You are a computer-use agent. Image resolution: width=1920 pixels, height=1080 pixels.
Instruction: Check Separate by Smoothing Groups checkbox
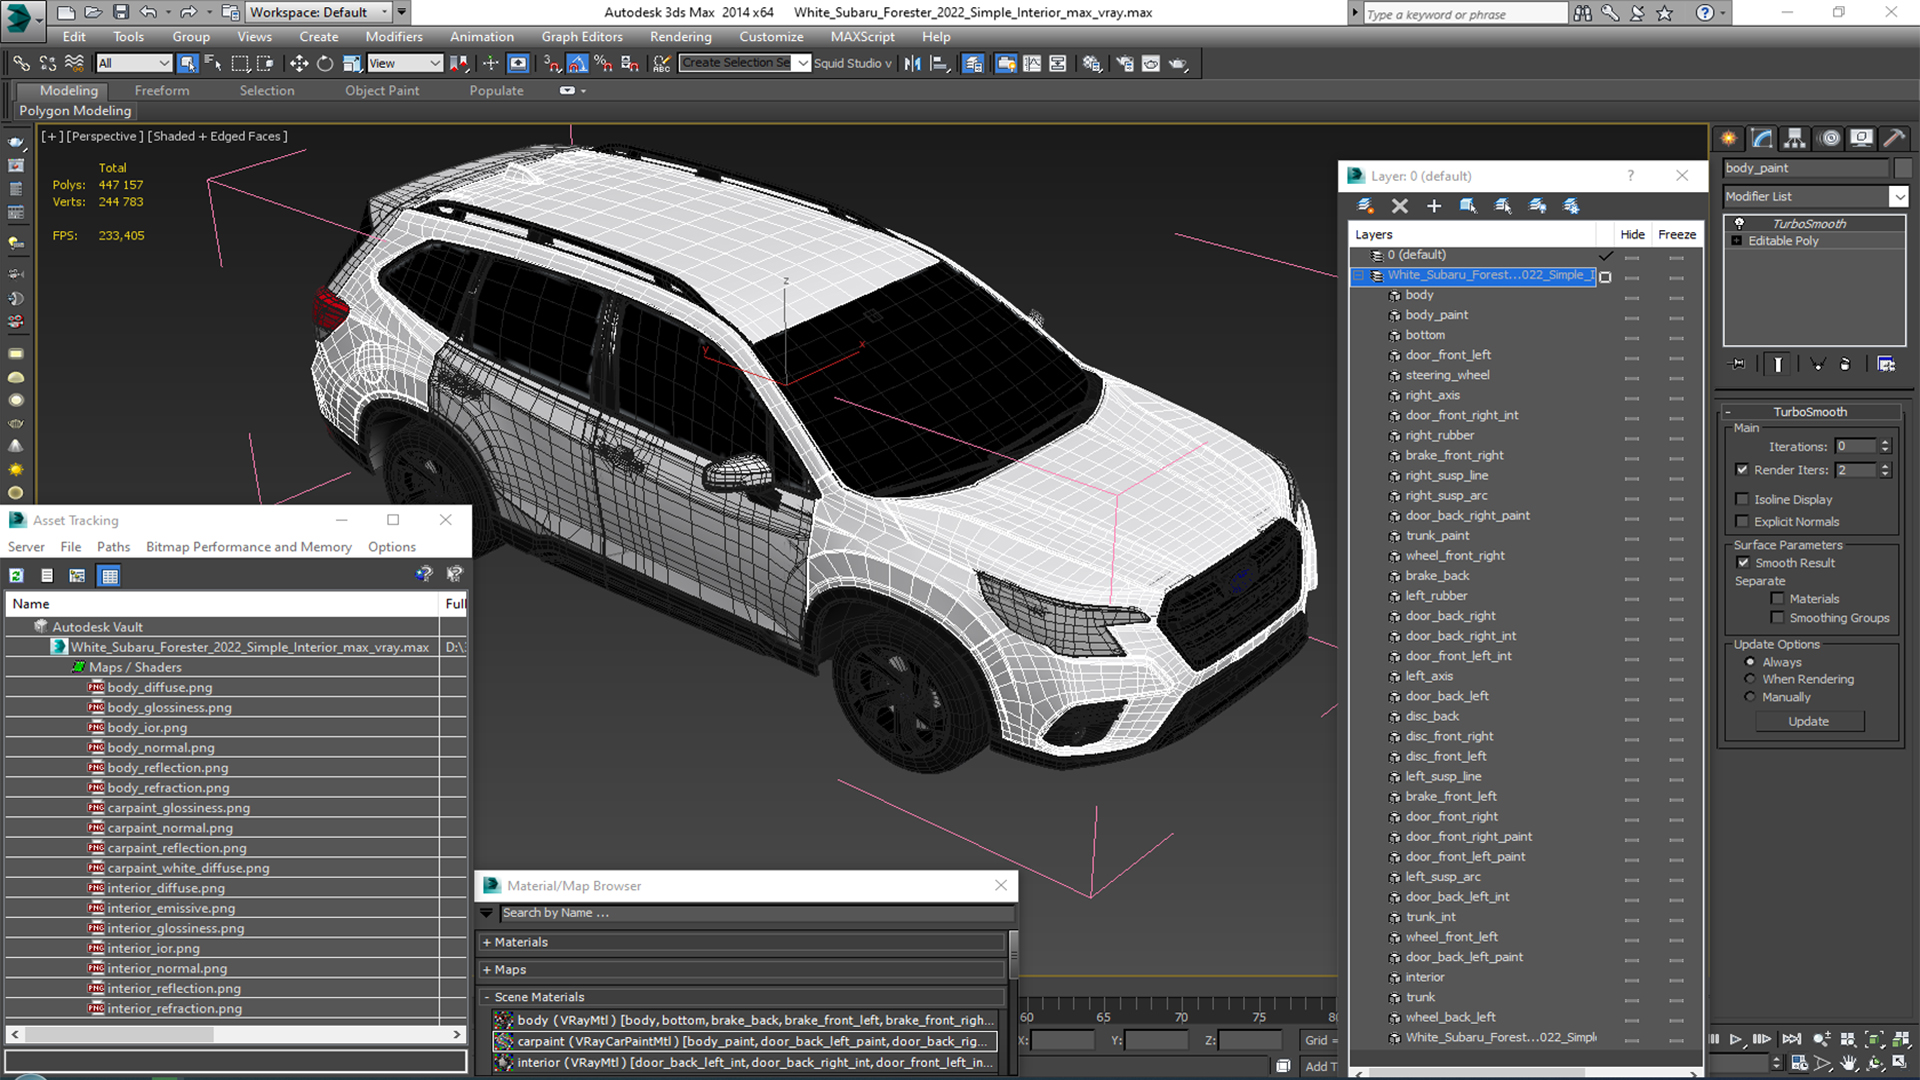pos(1777,617)
